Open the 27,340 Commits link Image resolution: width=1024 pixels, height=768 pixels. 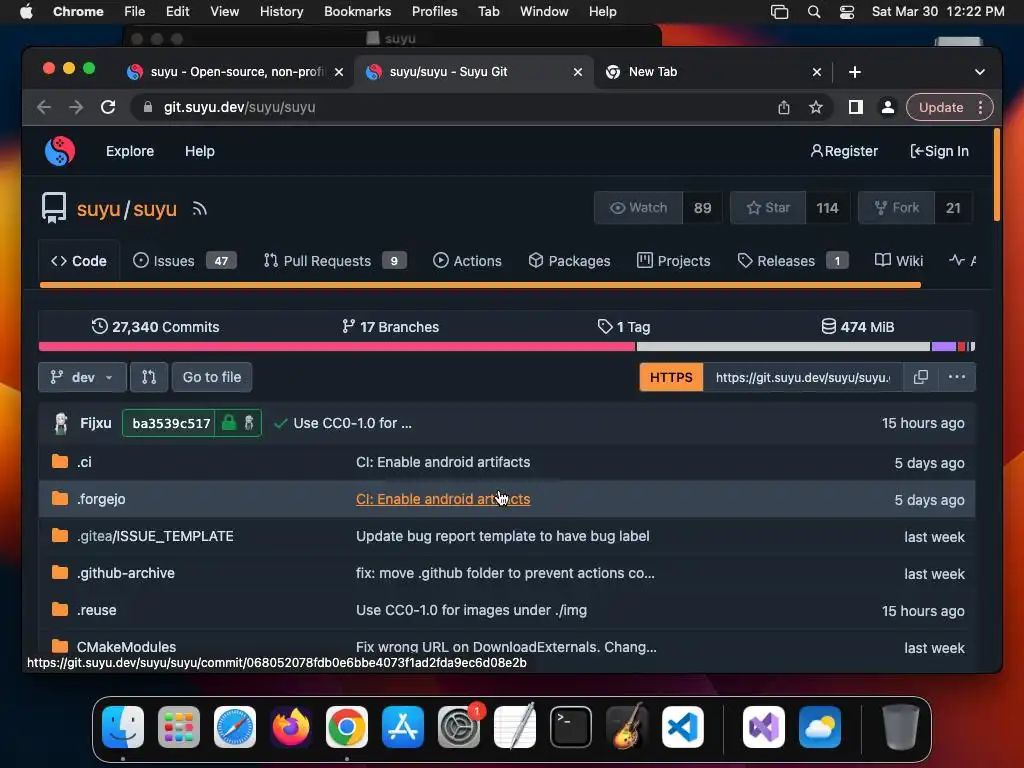pos(155,327)
